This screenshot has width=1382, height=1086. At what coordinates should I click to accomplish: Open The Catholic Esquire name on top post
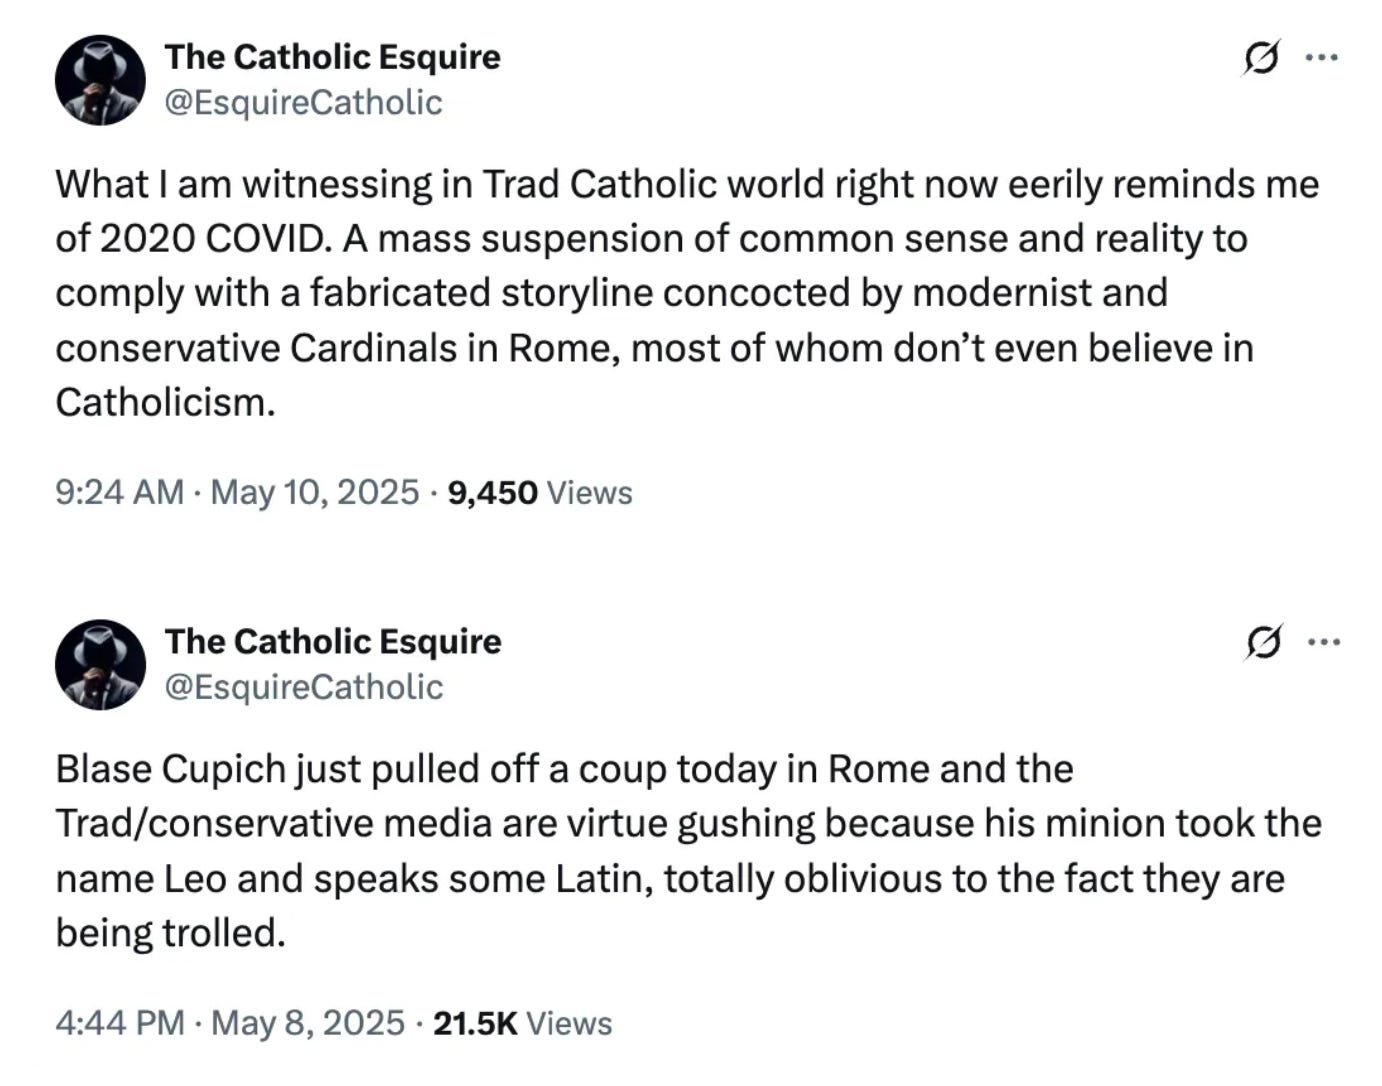(332, 57)
